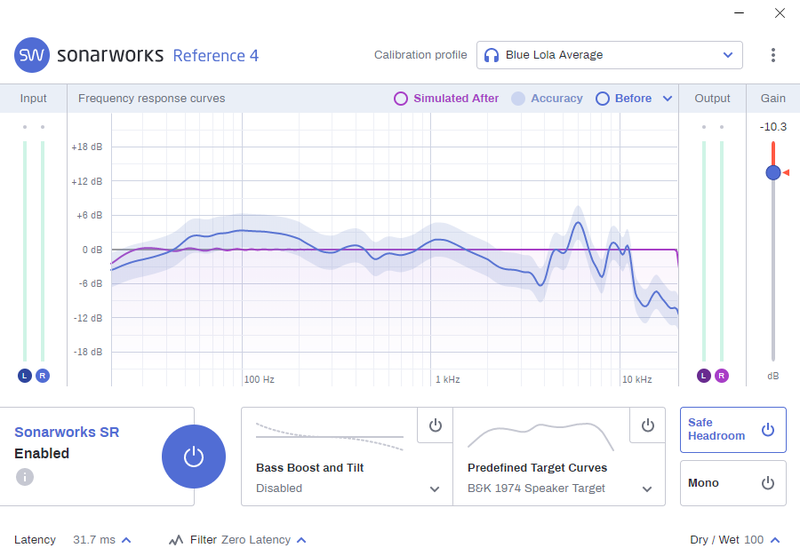Click the Reference 4 title text
This screenshot has height=548, width=800.
[216, 55]
